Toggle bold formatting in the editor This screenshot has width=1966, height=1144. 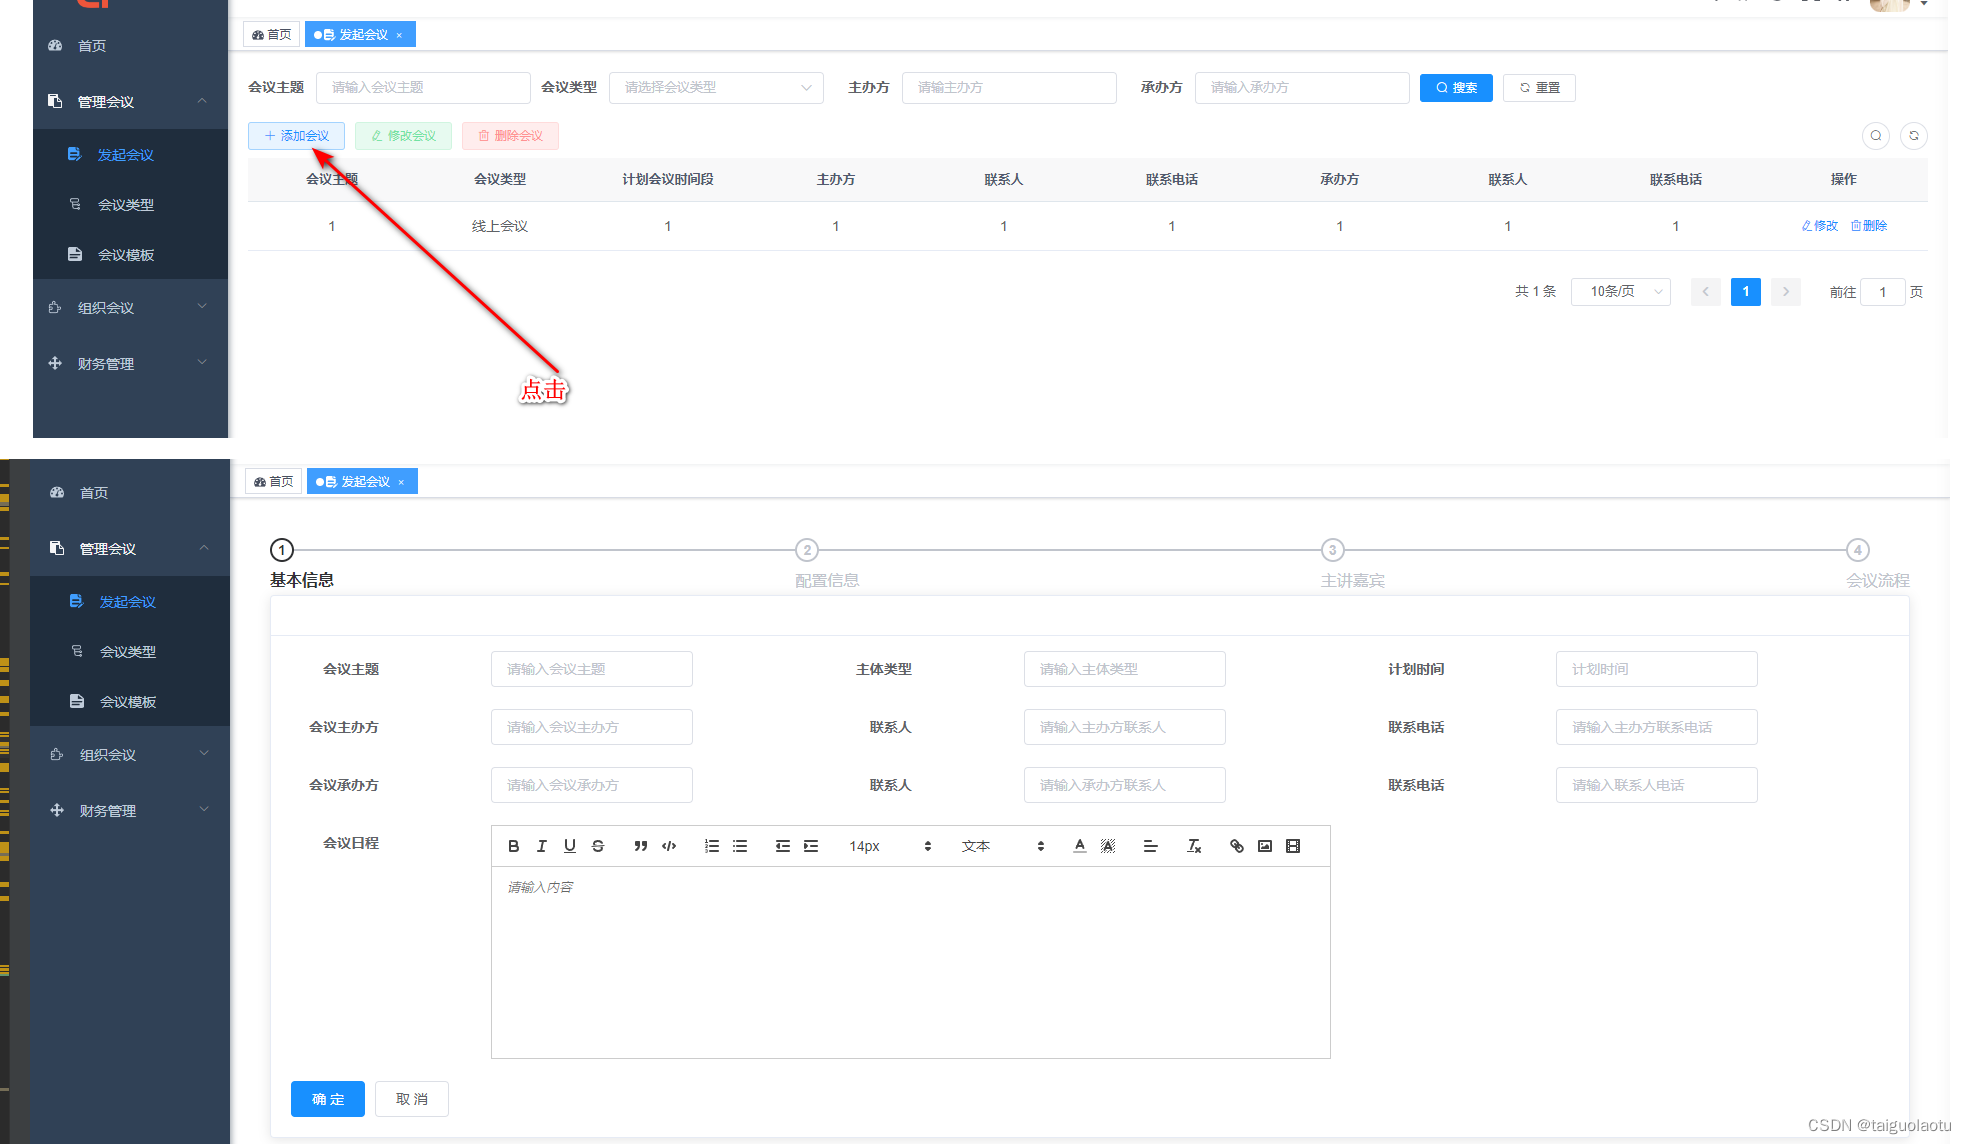point(514,846)
